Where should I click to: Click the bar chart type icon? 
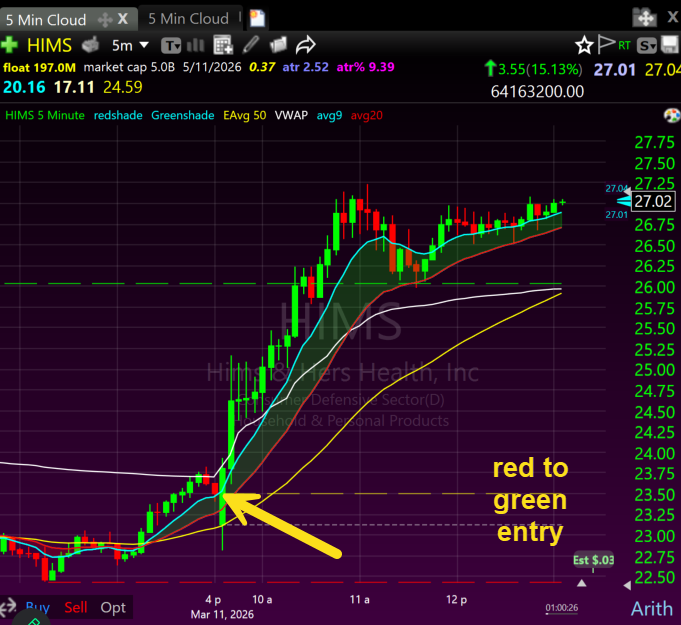(196, 45)
